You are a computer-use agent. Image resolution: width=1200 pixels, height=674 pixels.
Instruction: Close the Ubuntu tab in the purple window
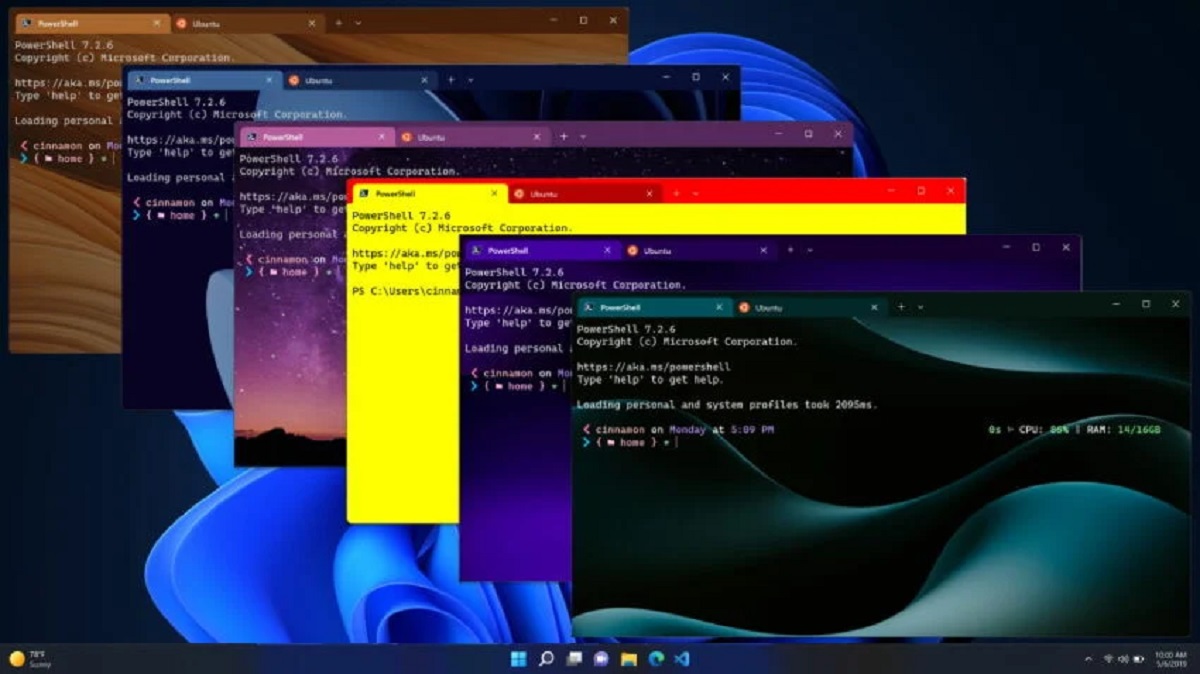coord(764,250)
